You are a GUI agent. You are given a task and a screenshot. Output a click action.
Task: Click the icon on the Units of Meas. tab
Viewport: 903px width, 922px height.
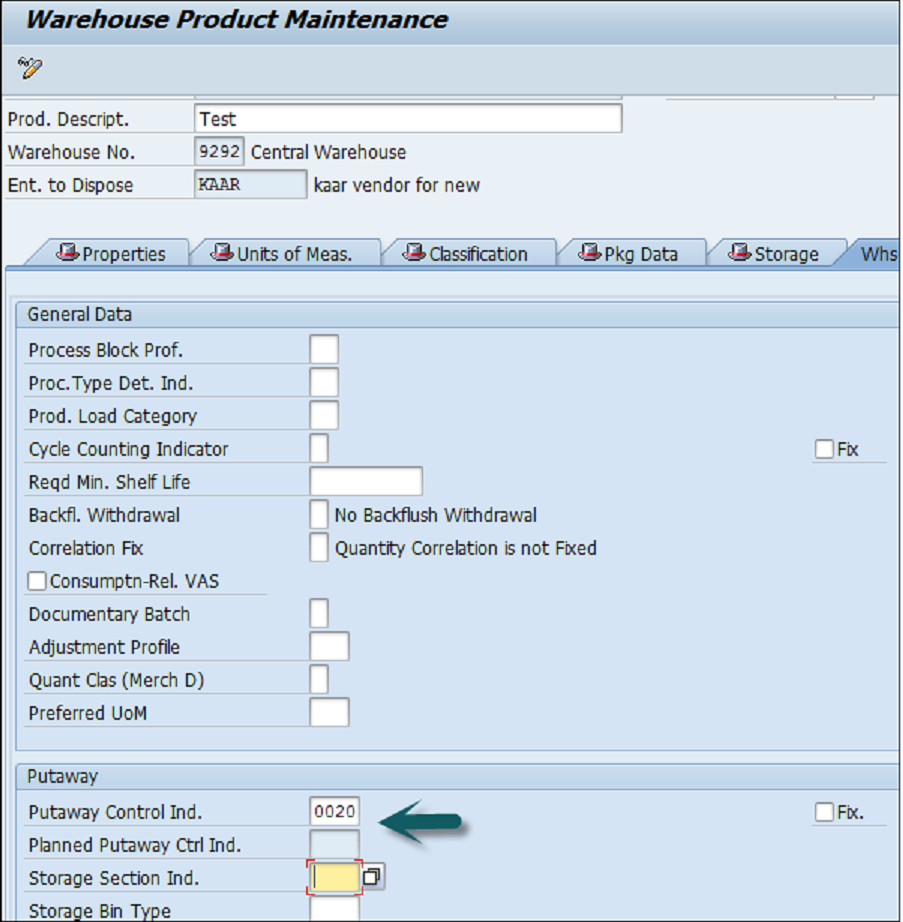pos(220,254)
